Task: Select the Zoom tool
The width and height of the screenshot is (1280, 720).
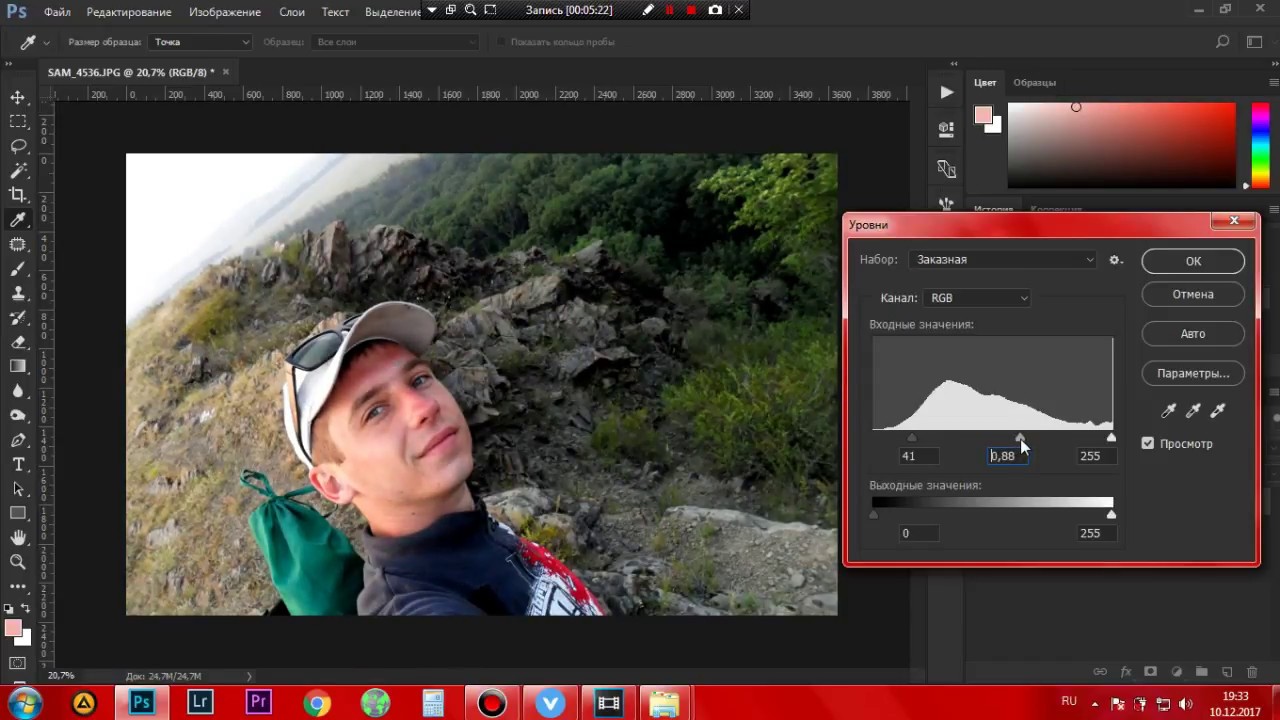Action: click(18, 562)
